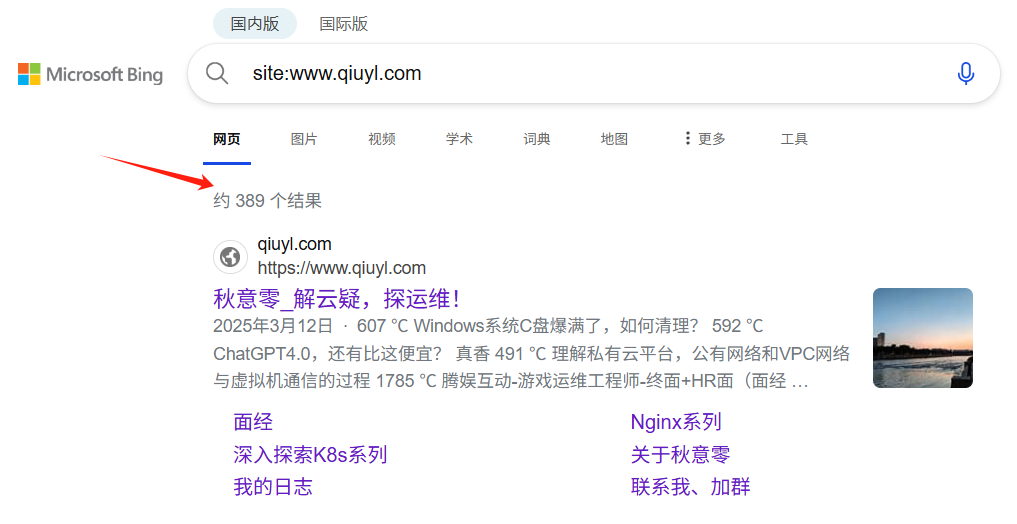Switch to 国际版 search
The width and height of the screenshot is (1017, 524).
[x=344, y=24]
